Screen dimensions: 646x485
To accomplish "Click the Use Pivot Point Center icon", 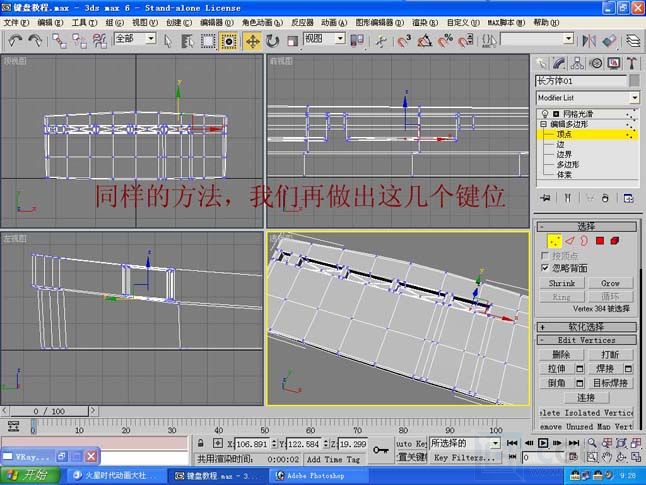I will (x=357, y=40).
